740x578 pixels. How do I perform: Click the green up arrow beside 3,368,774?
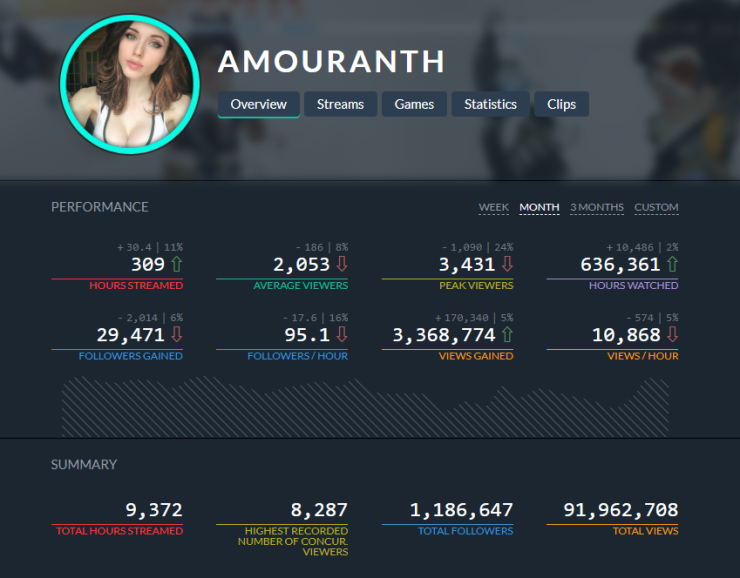[x=507, y=335]
